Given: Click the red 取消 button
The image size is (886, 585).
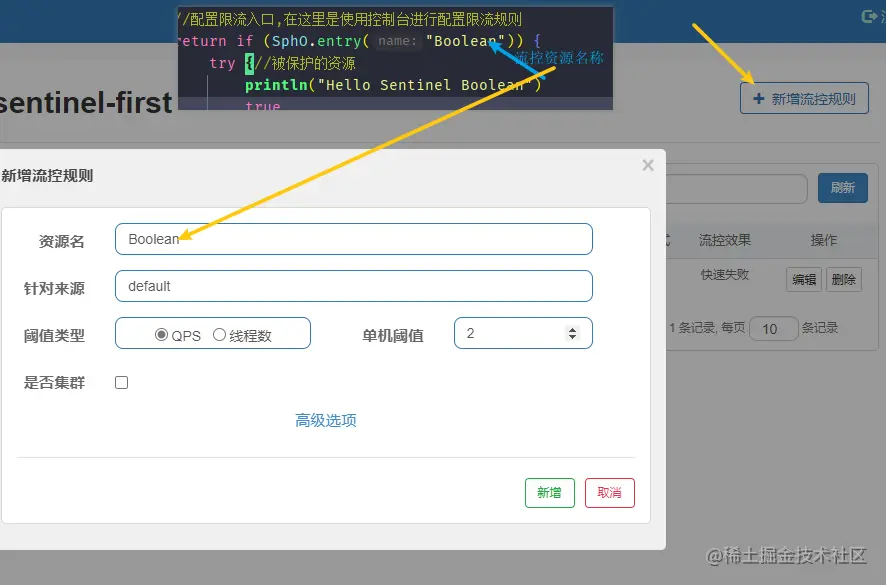Looking at the screenshot, I should tap(610, 493).
